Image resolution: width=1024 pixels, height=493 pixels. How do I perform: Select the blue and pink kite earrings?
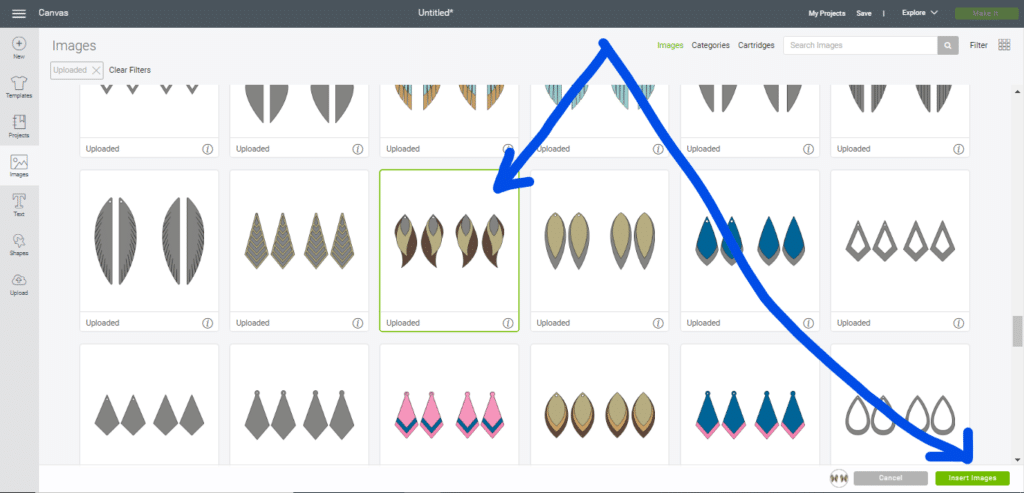coord(750,405)
